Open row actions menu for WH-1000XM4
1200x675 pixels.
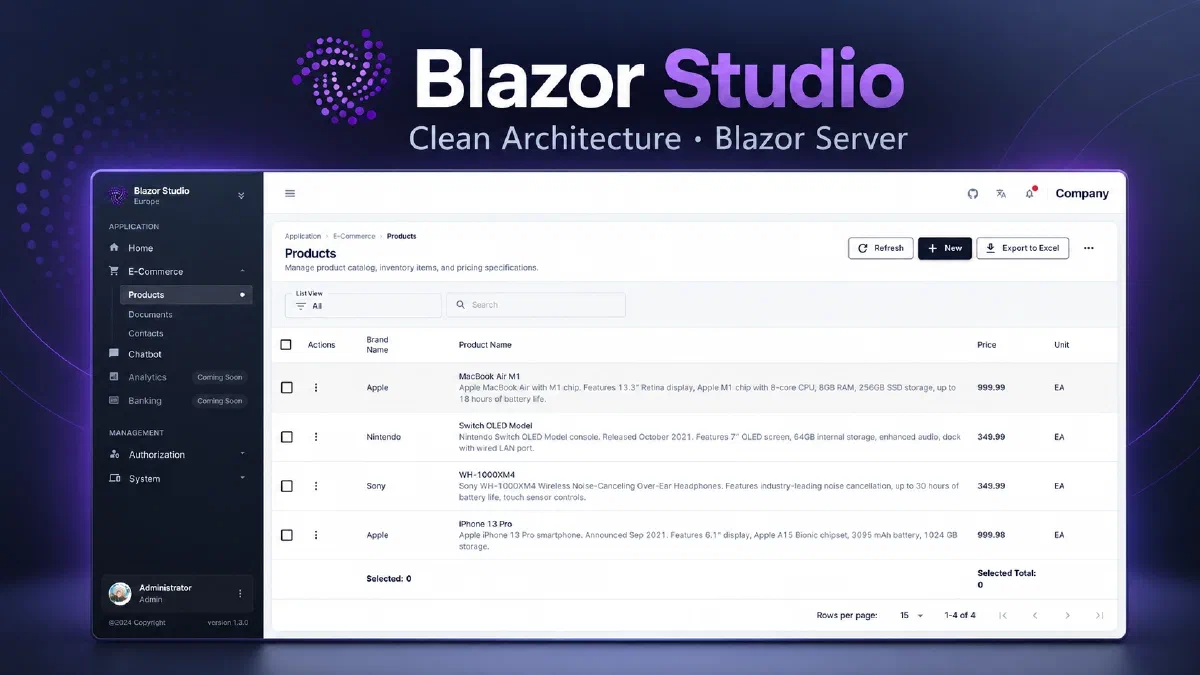pos(316,486)
